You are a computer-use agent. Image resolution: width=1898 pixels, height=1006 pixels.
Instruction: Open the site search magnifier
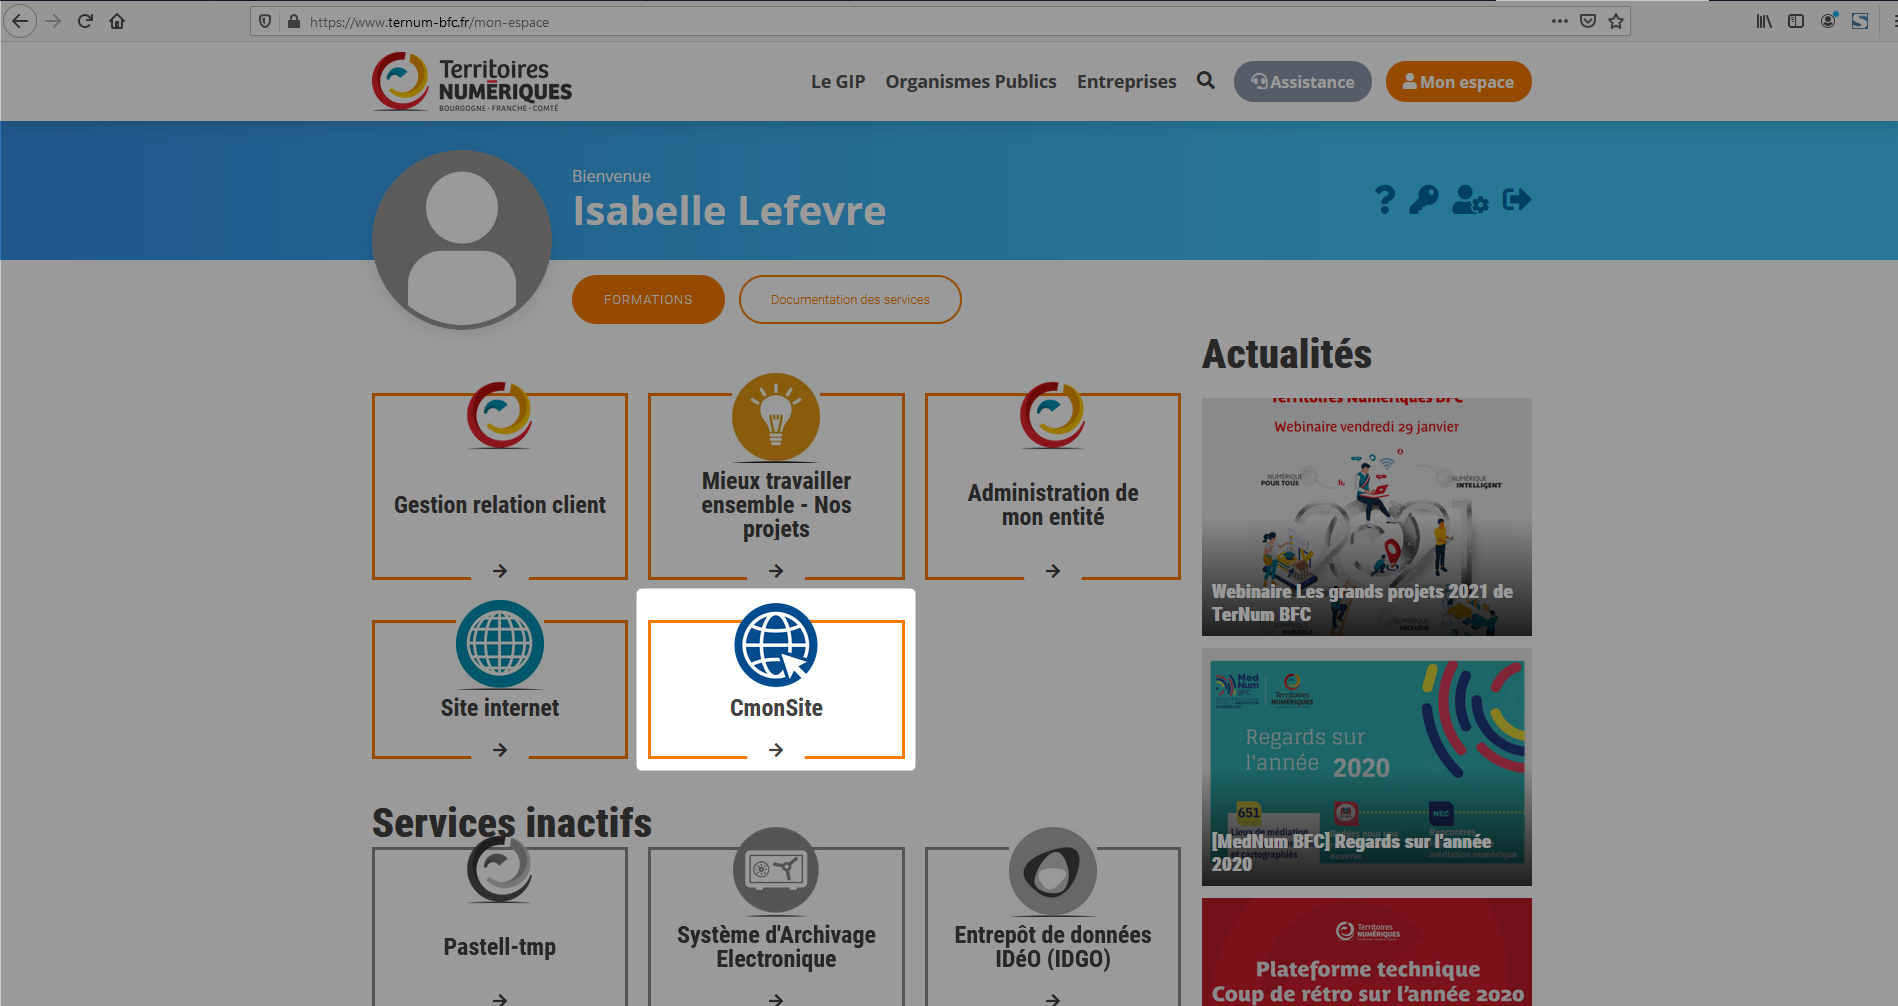(1206, 81)
